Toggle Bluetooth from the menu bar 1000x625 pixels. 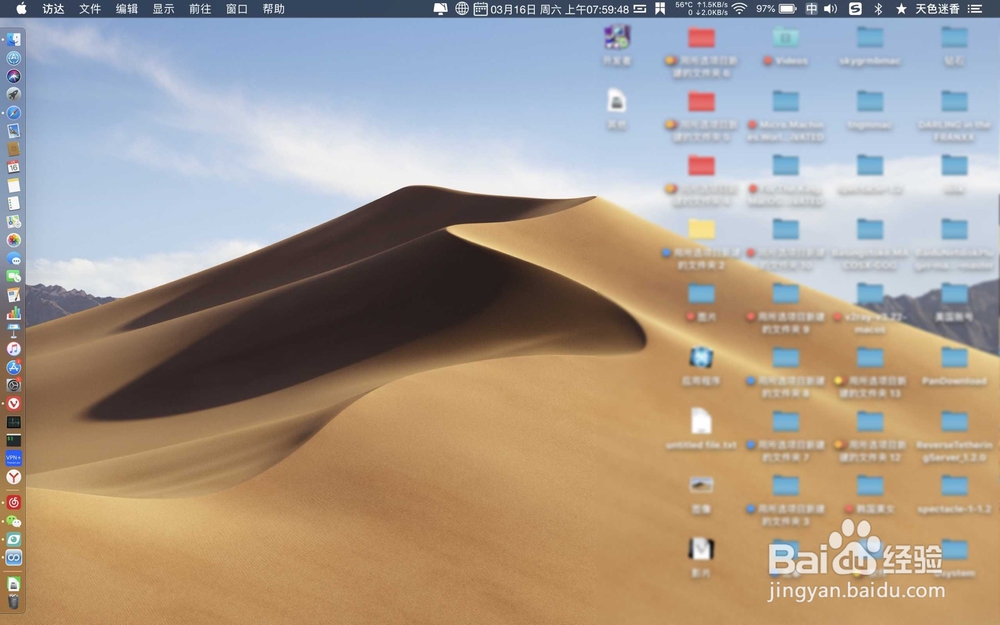point(876,10)
